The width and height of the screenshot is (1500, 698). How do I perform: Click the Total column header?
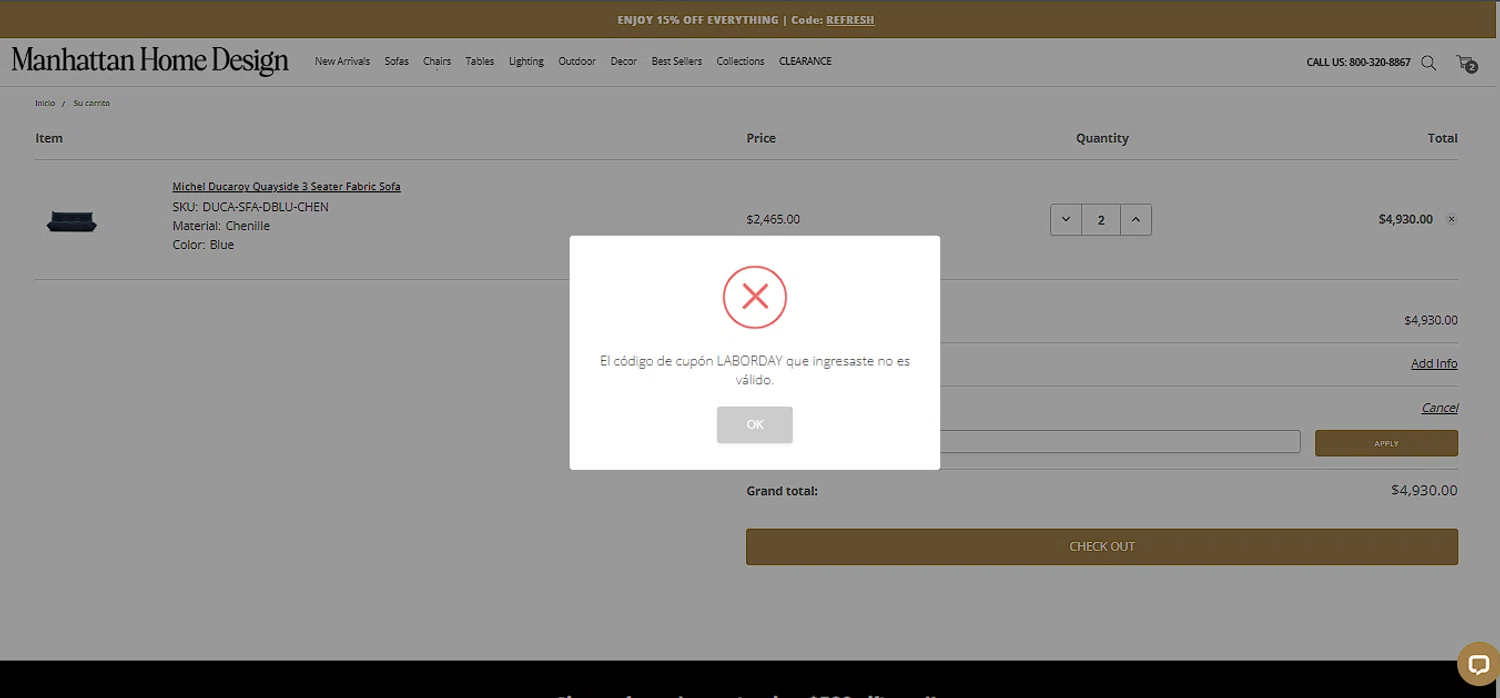(x=1442, y=138)
